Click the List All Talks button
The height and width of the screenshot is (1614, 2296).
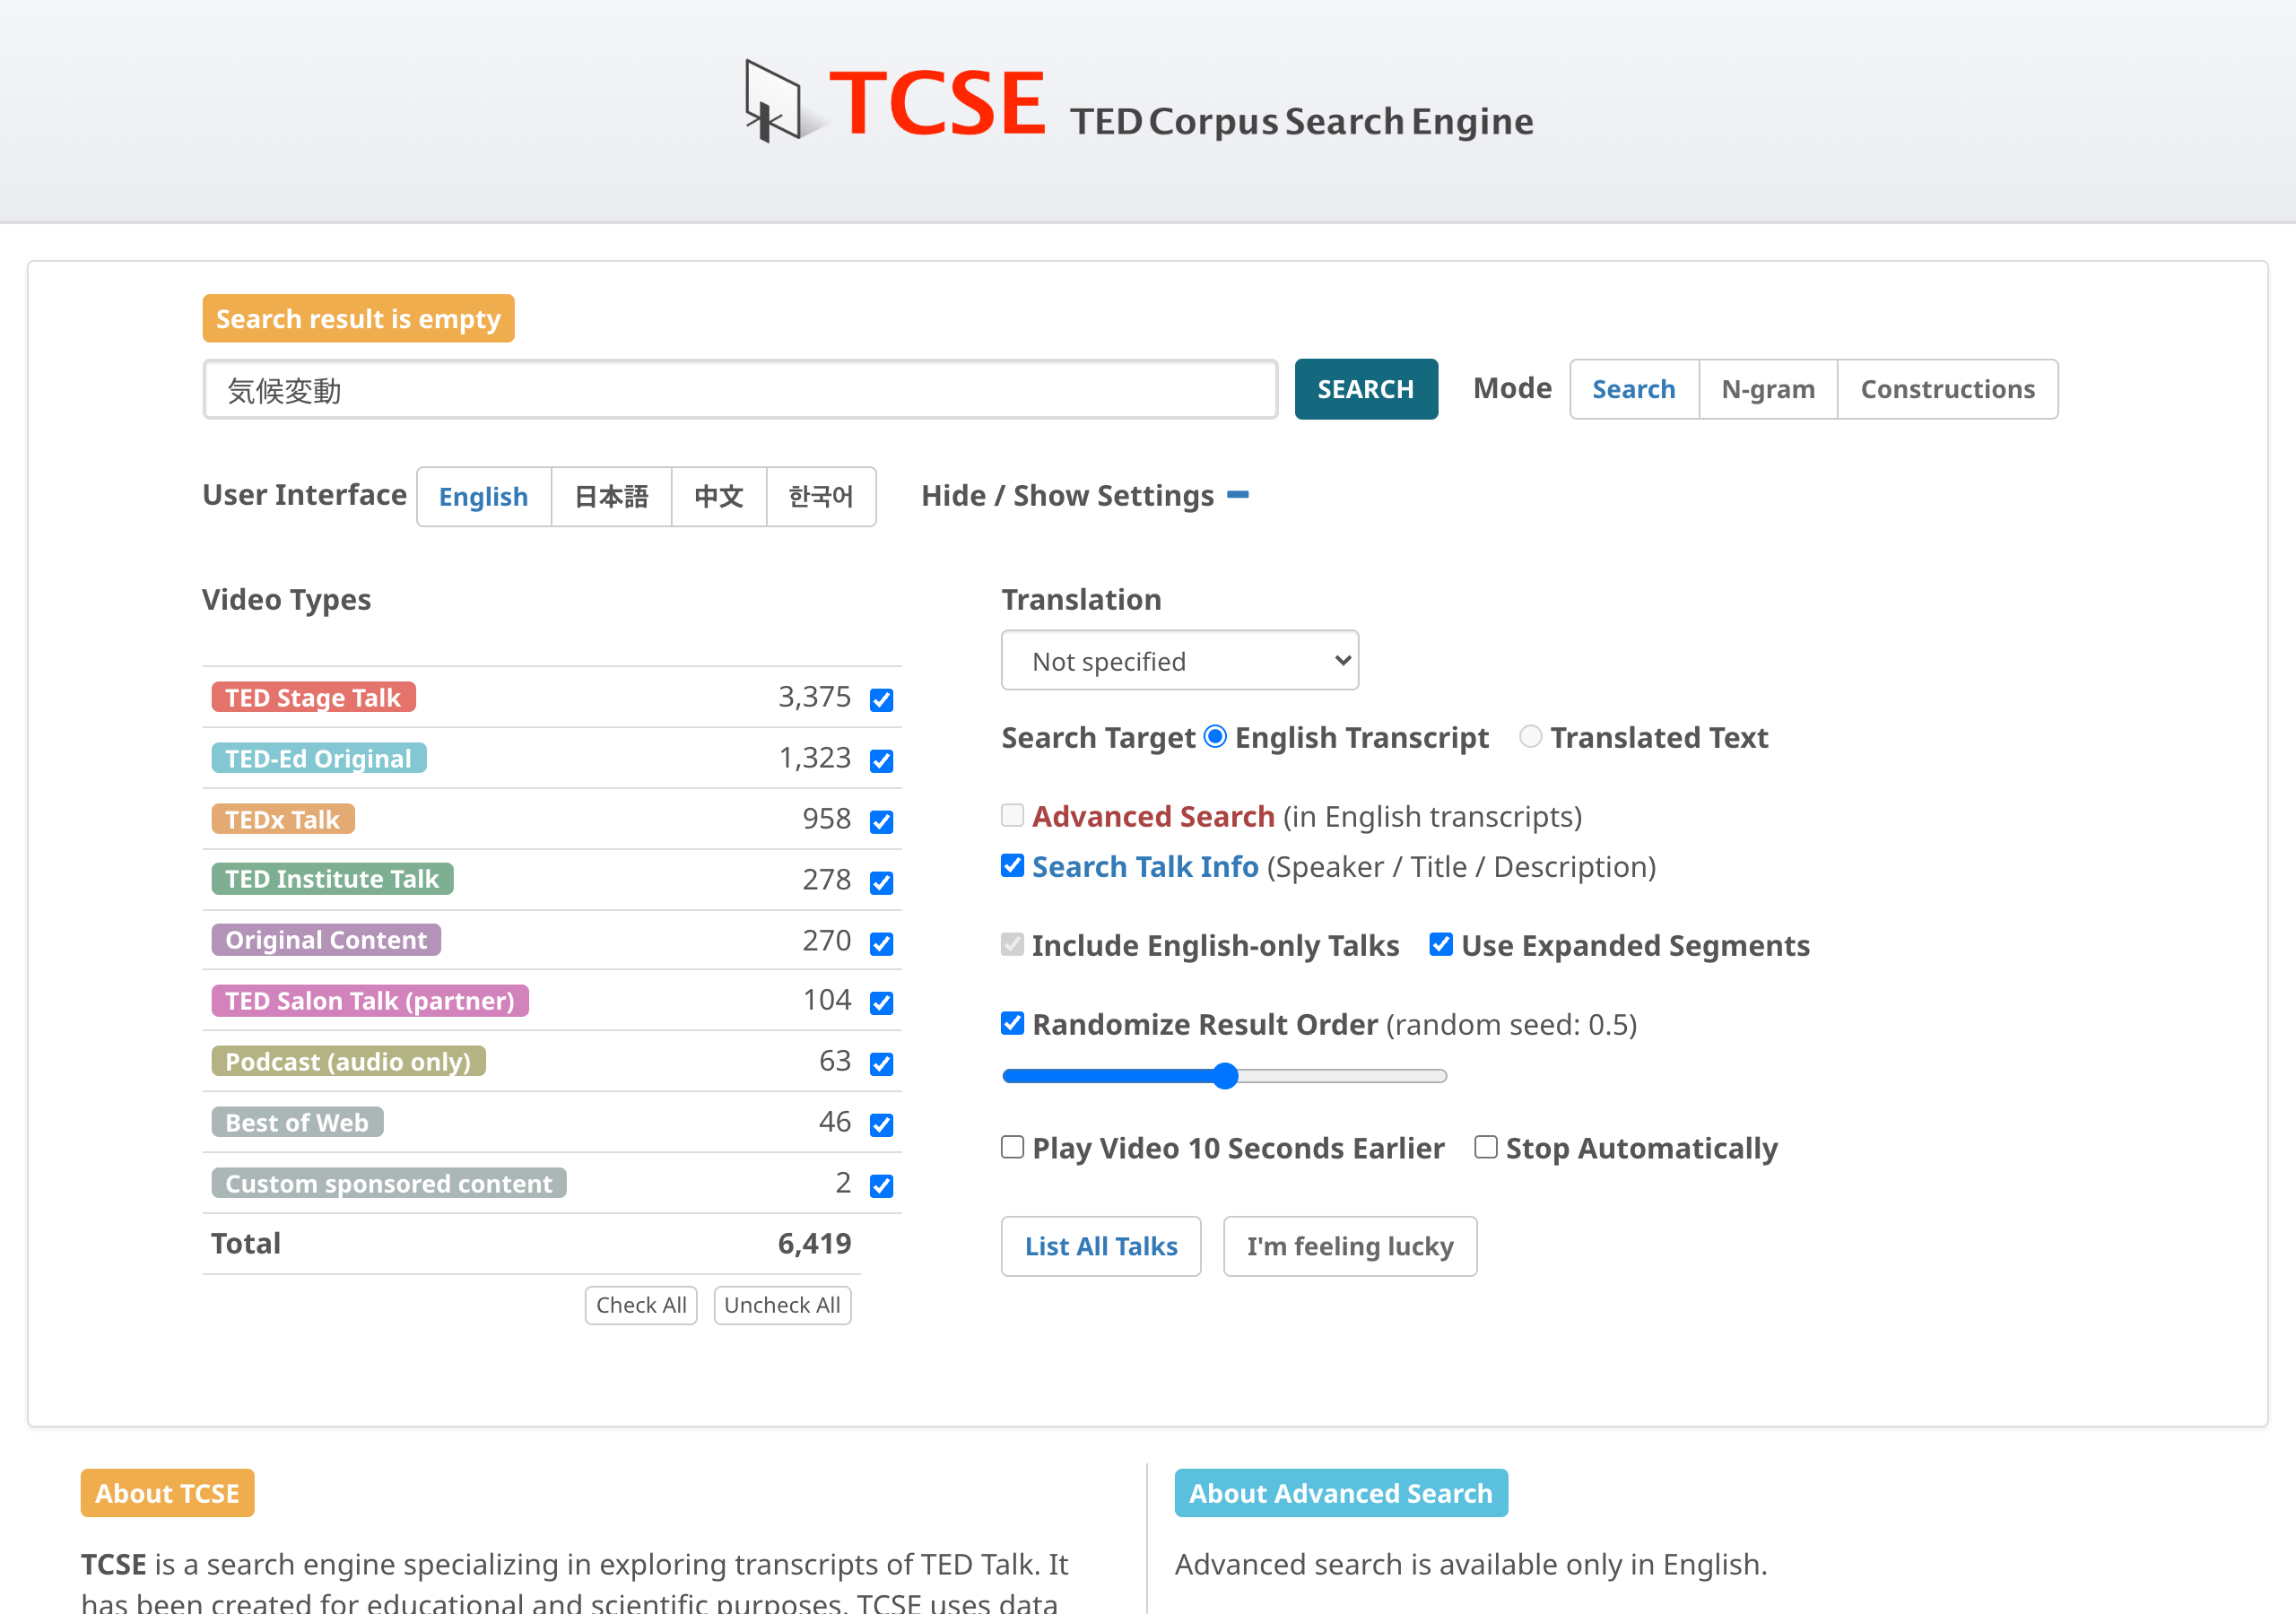coord(1101,1246)
